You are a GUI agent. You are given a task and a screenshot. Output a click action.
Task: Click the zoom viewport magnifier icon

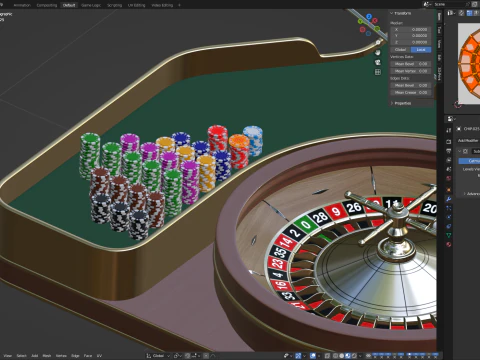point(378,42)
